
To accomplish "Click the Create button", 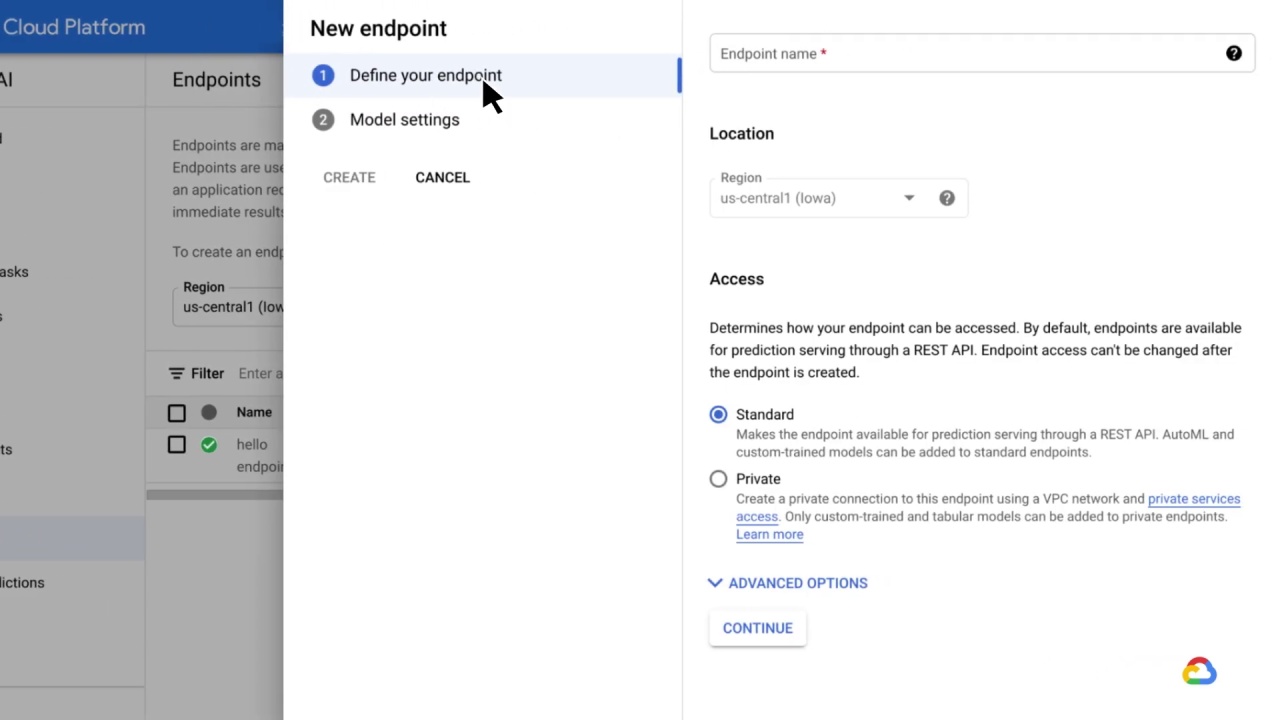I will click(349, 177).
